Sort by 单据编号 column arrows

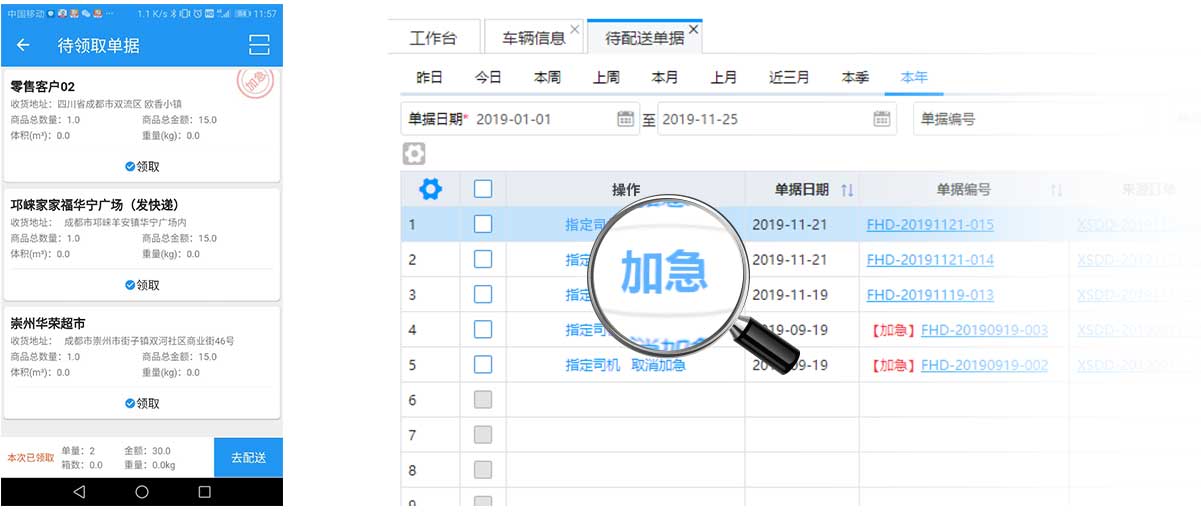click(x=1057, y=190)
